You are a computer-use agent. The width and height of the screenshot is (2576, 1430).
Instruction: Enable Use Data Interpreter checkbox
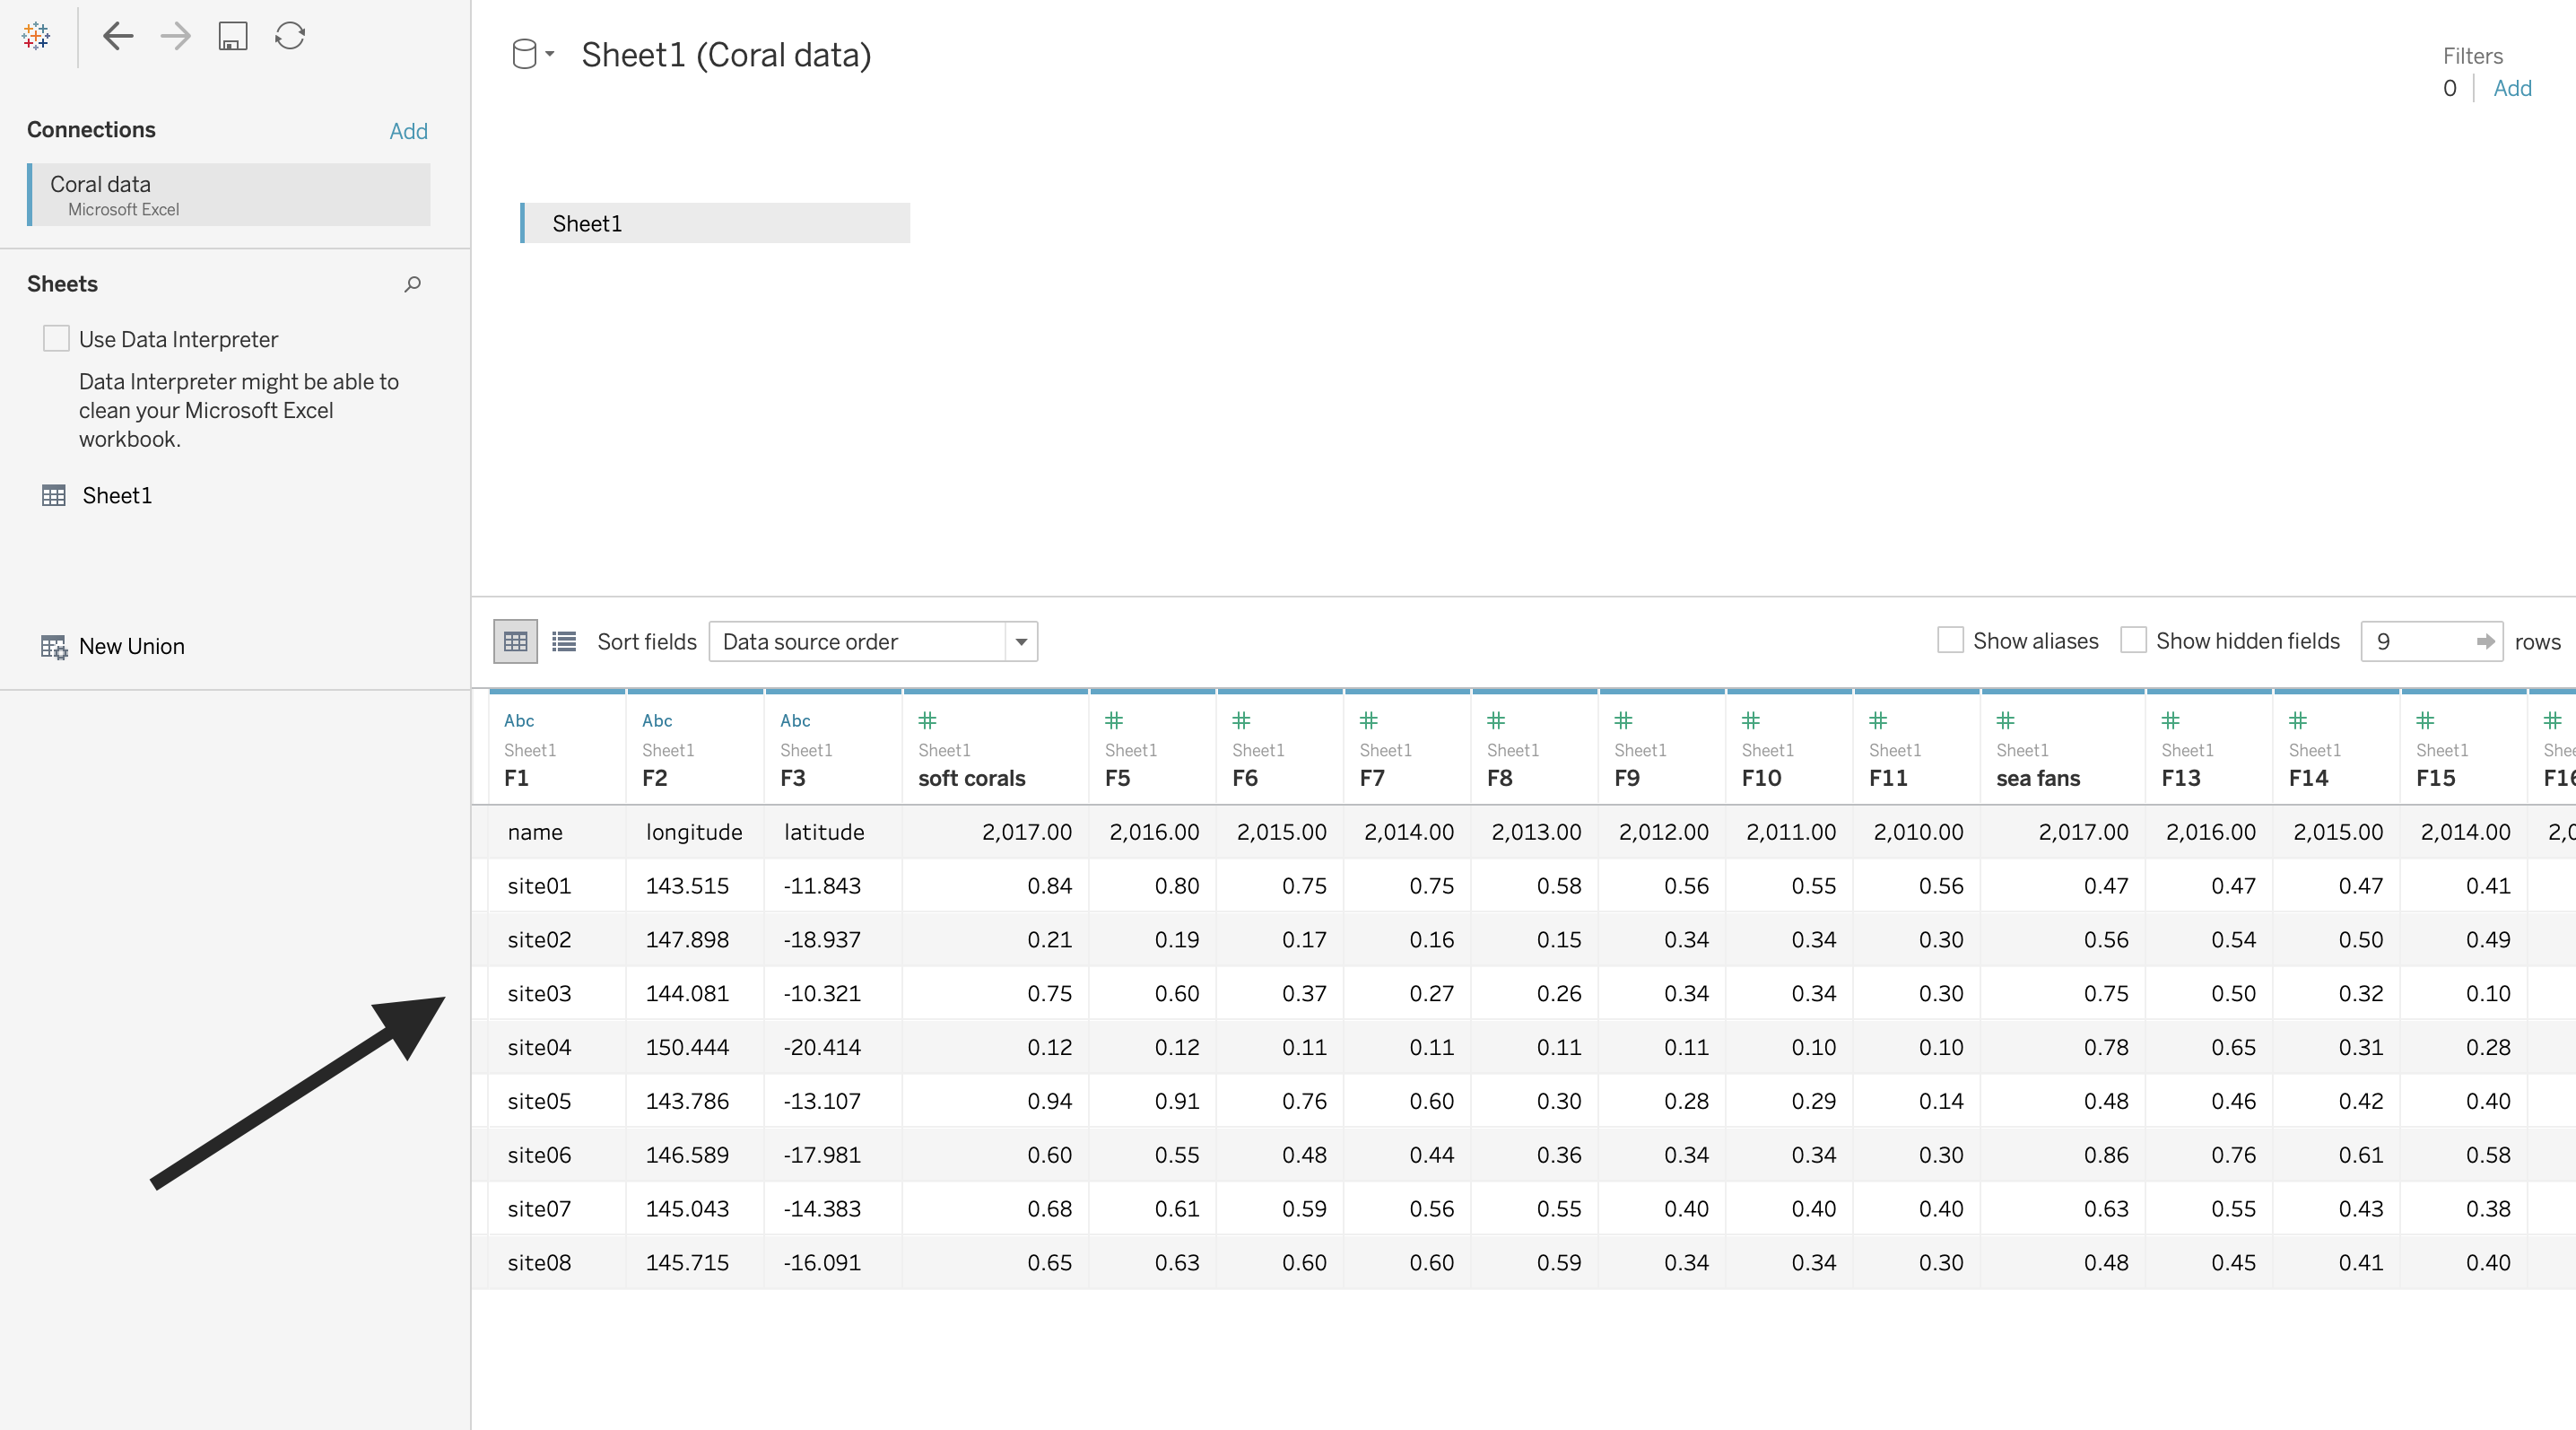(x=56, y=339)
